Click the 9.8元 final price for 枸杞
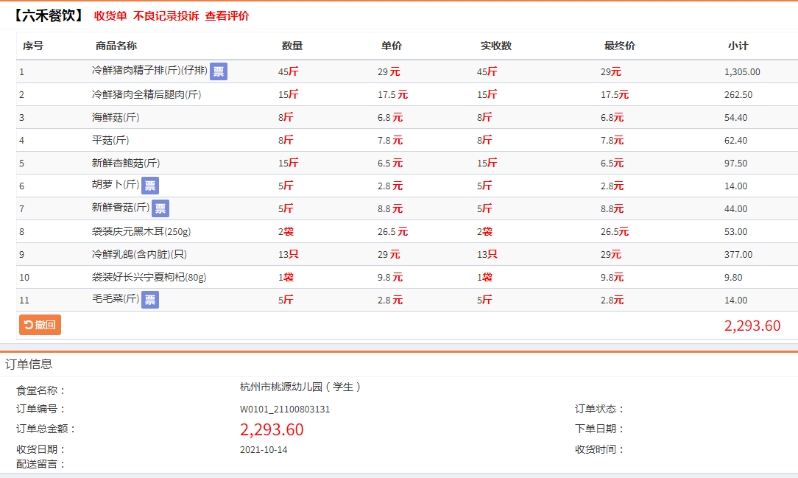This screenshot has width=798, height=478. [x=612, y=277]
